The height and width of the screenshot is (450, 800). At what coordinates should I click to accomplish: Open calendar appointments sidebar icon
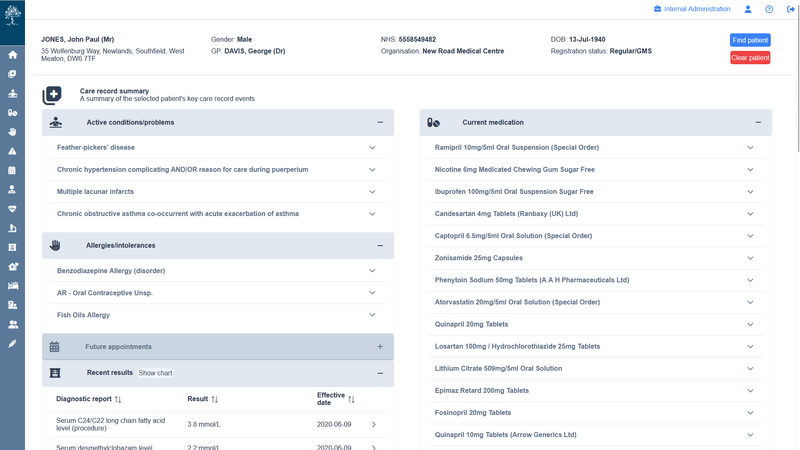pos(12,170)
